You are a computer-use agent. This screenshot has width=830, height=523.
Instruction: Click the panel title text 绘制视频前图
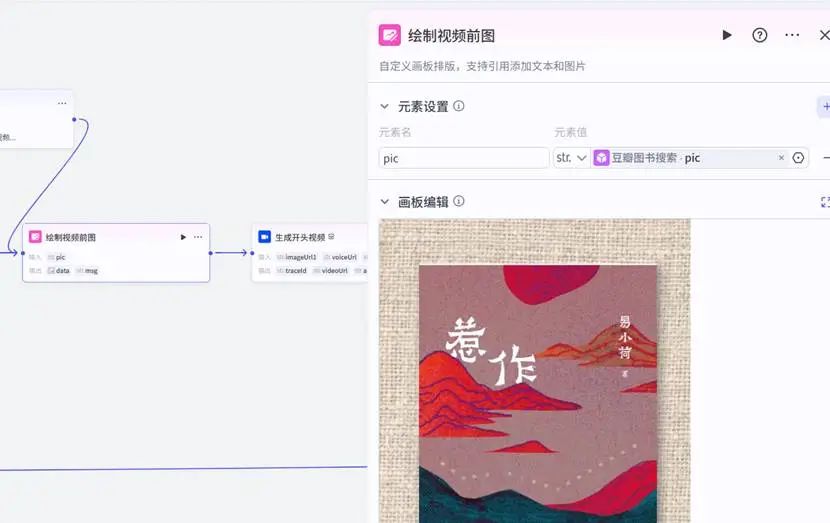452,36
